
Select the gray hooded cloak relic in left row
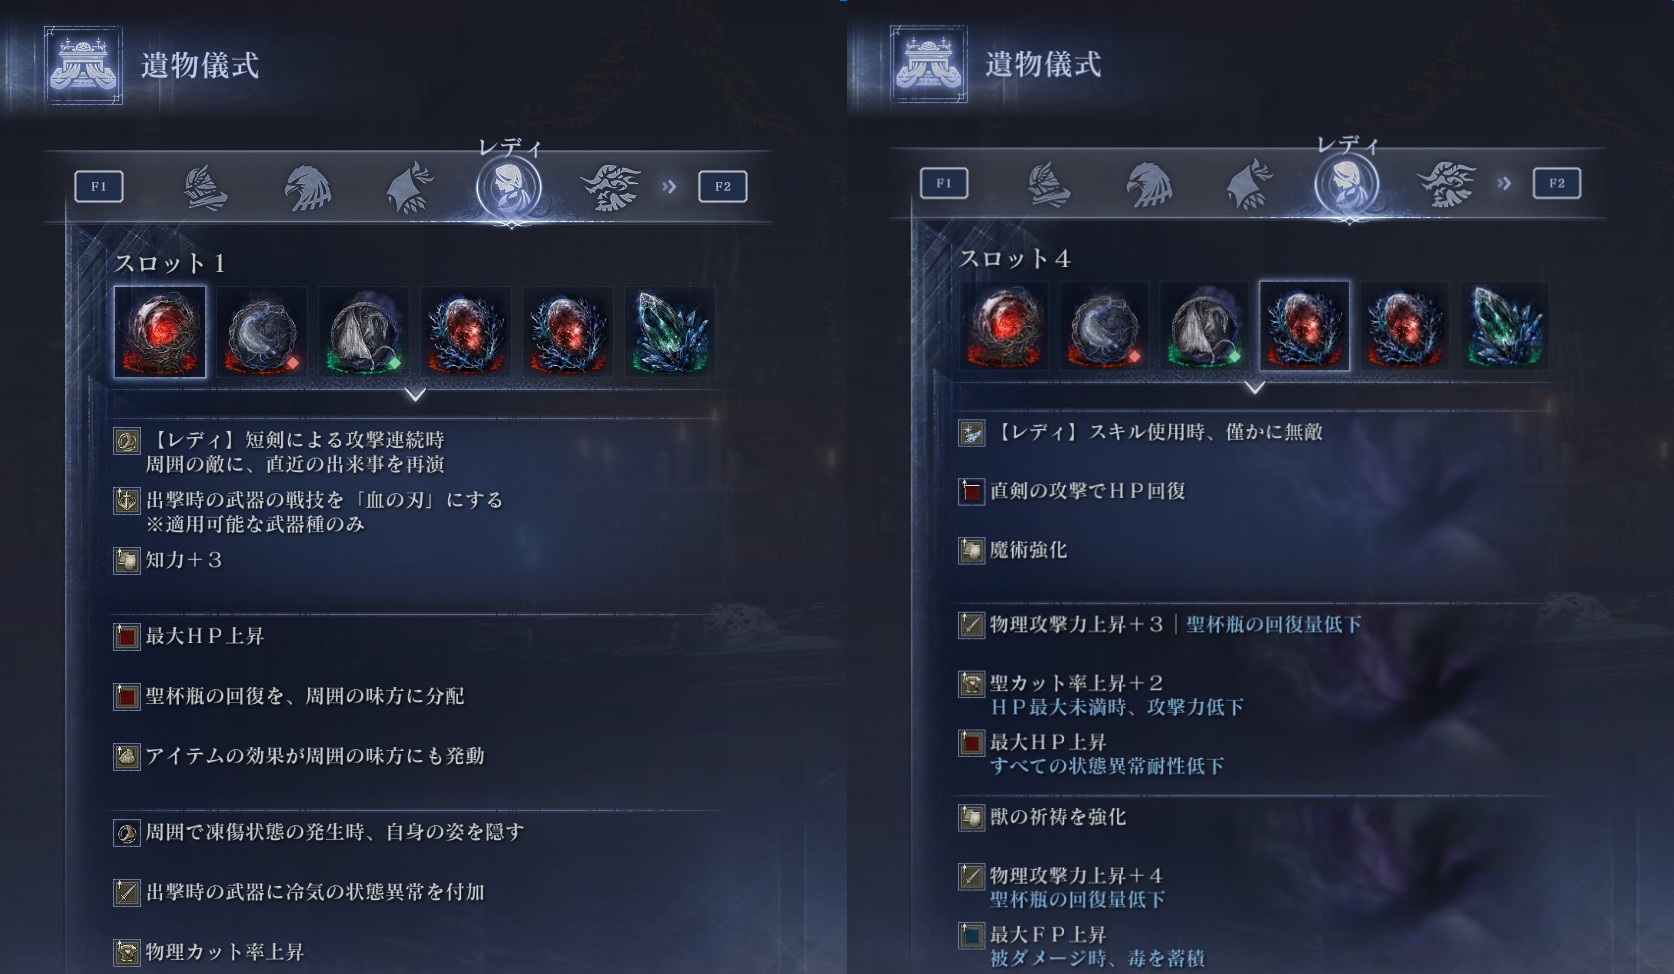click(x=364, y=332)
